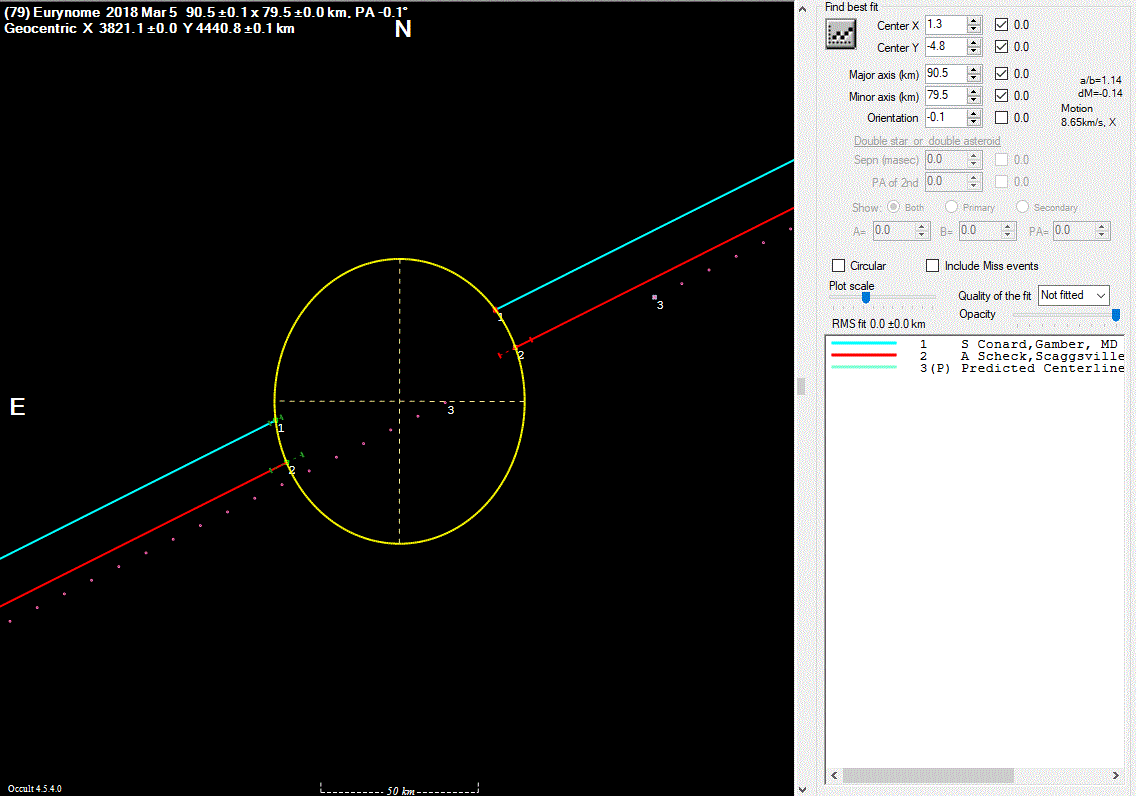Click the Opacity slider handle
Viewport: 1136px width, 796px height.
1116,314
